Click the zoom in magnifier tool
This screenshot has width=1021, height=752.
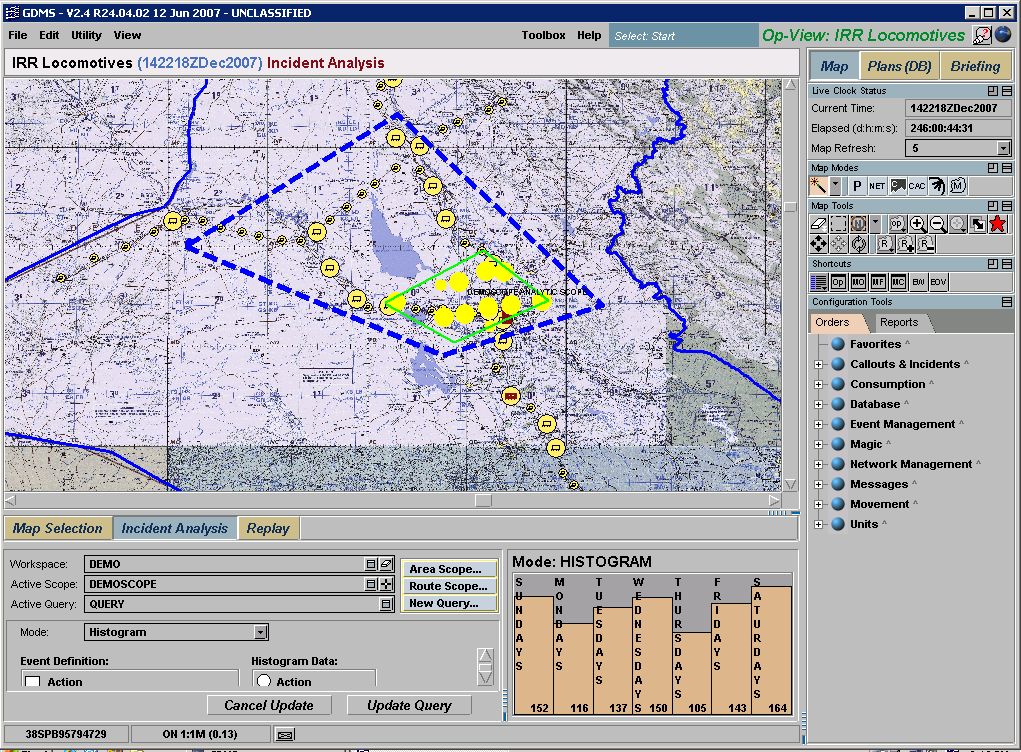[x=918, y=224]
